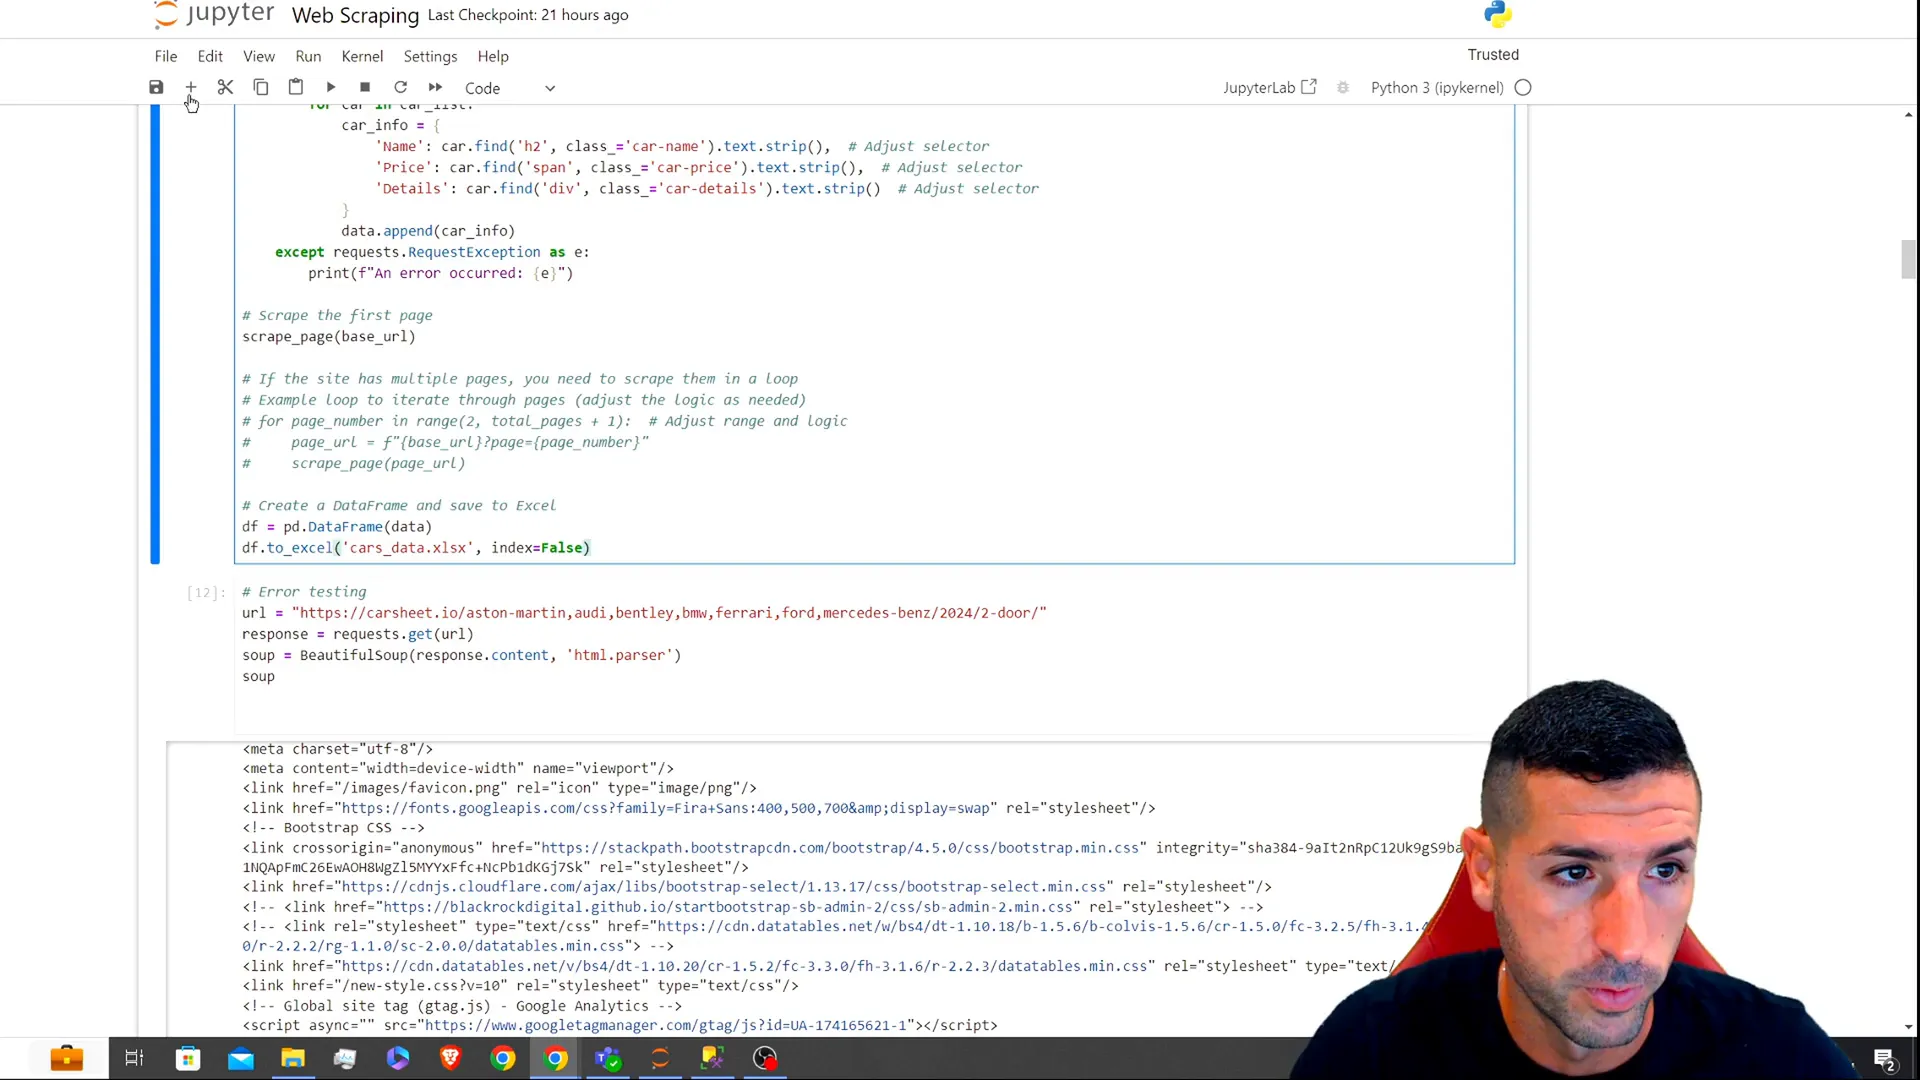Paste cell from clipboard
This screenshot has width=1920, height=1080.
pos(295,88)
